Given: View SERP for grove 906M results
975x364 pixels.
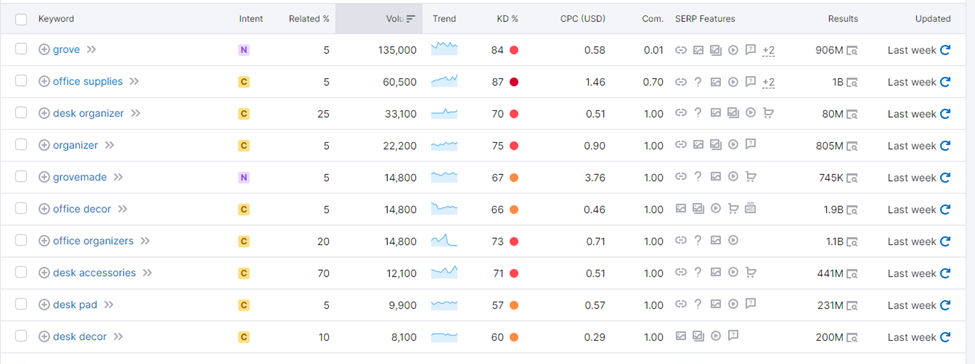Looking at the screenshot, I should (x=852, y=50).
